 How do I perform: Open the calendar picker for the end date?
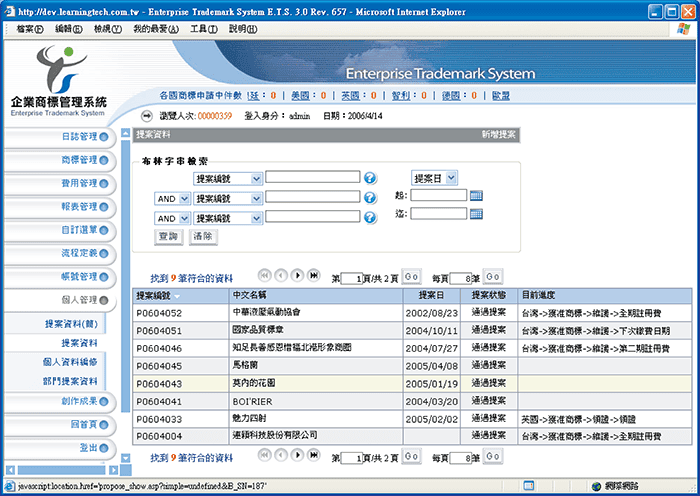(476, 214)
